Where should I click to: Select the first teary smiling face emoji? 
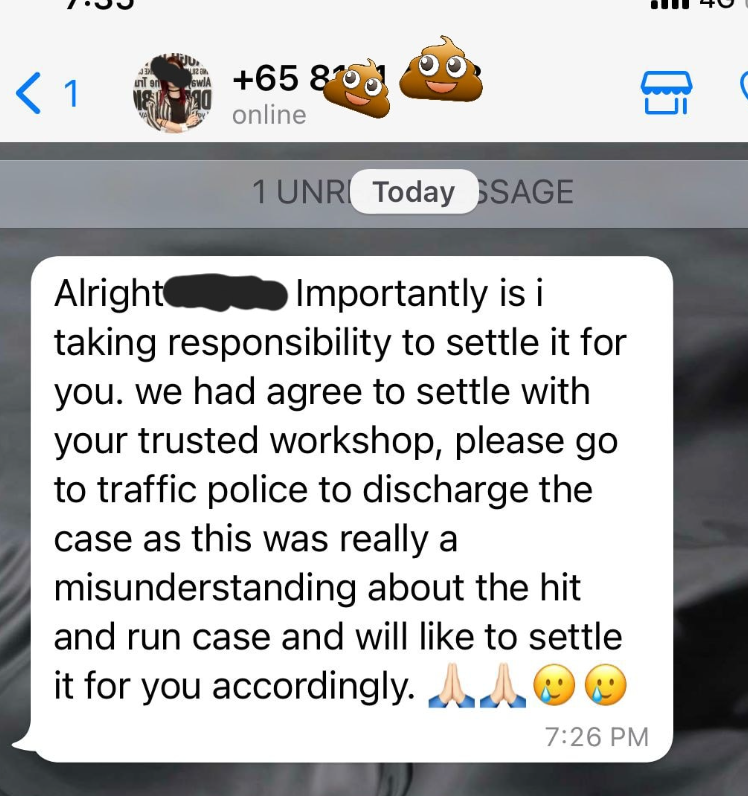[554, 685]
